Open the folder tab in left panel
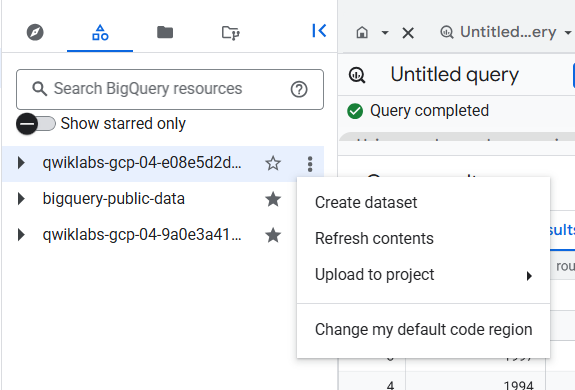 [x=165, y=32]
